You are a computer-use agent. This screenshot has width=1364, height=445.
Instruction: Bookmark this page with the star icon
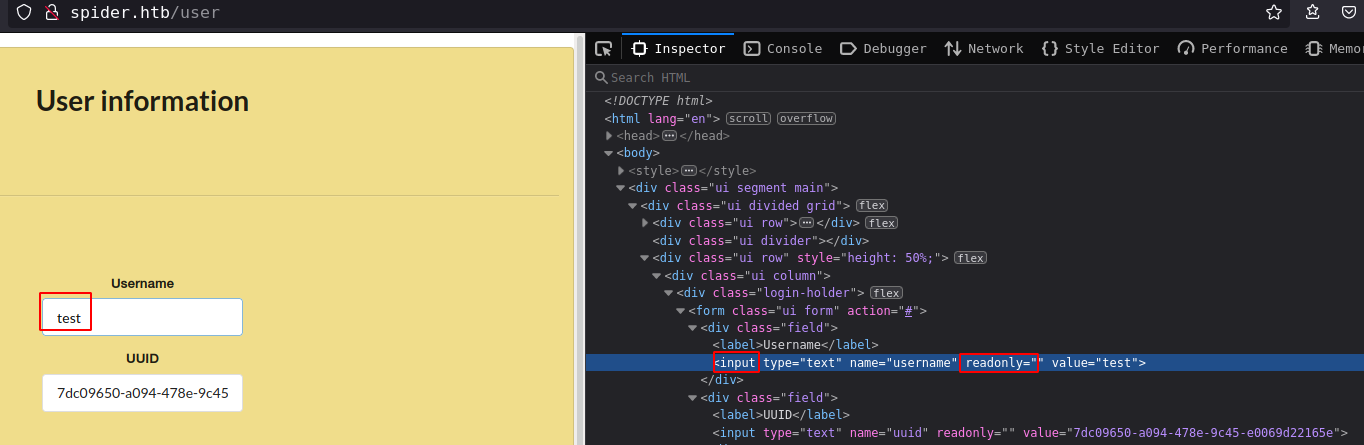(x=1273, y=13)
